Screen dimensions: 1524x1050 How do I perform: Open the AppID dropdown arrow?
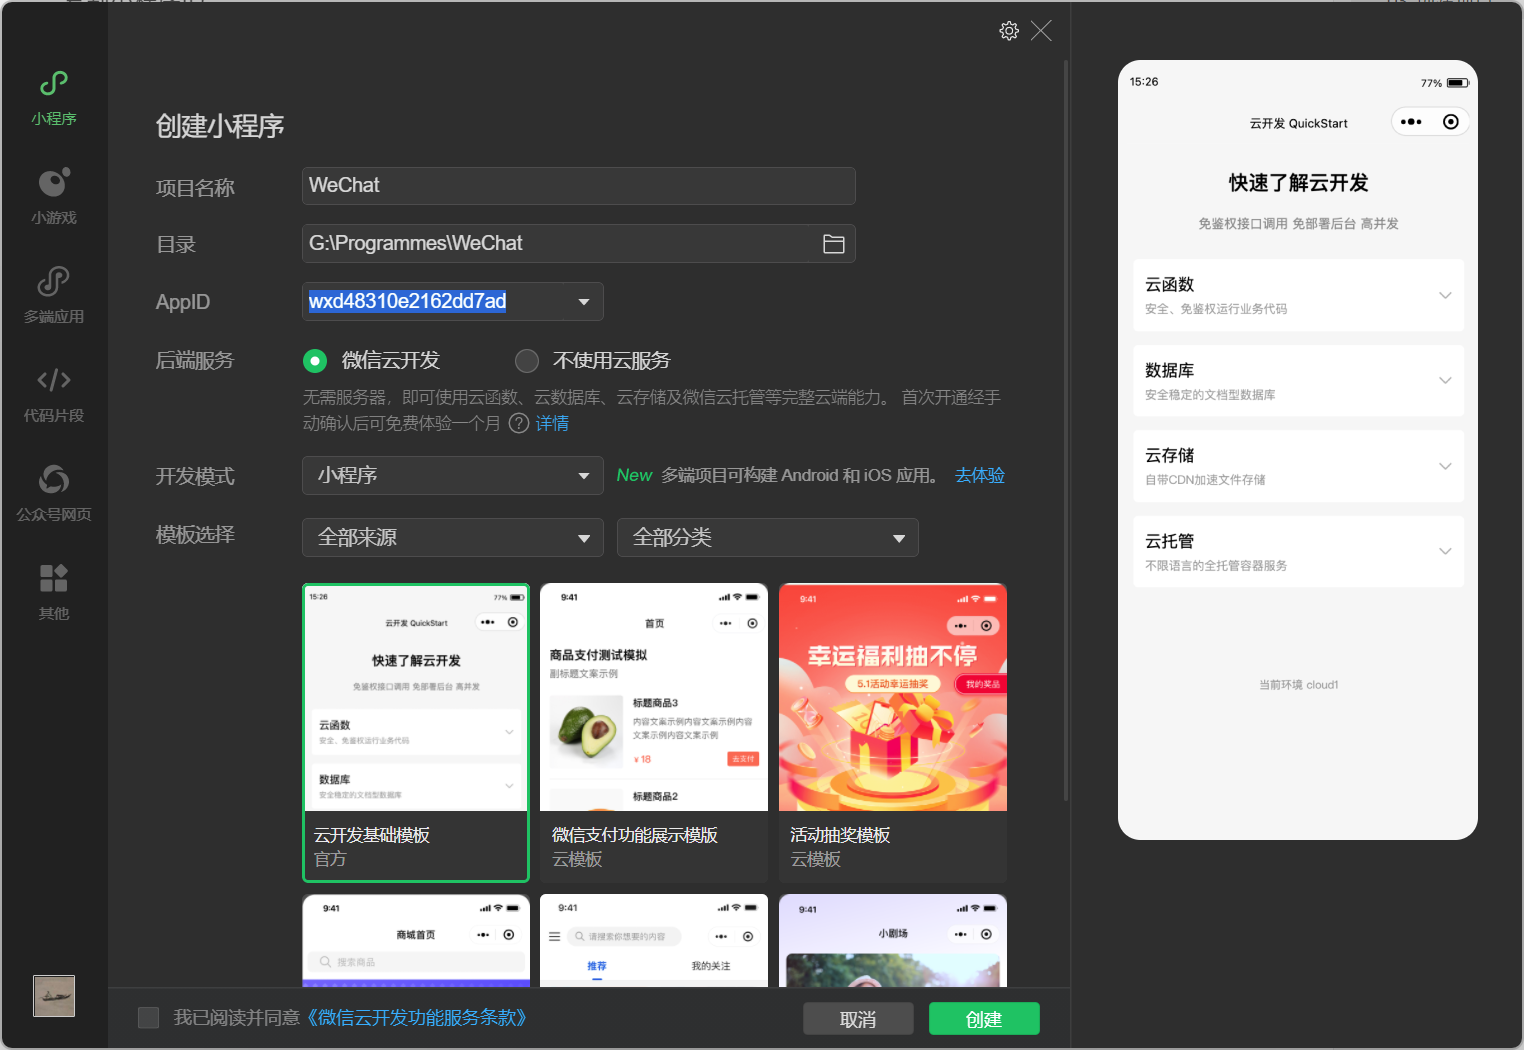coord(584,302)
